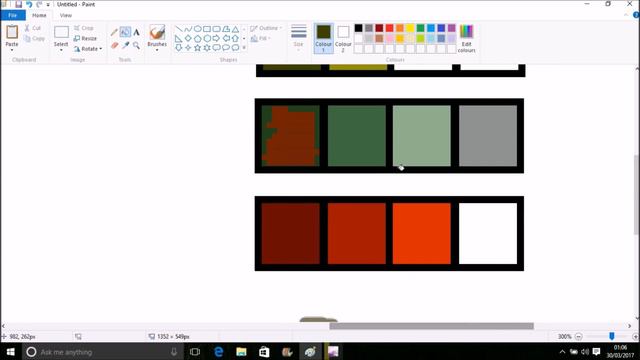Click the Ask me anything search box
The image size is (640, 360).
coord(101,351)
